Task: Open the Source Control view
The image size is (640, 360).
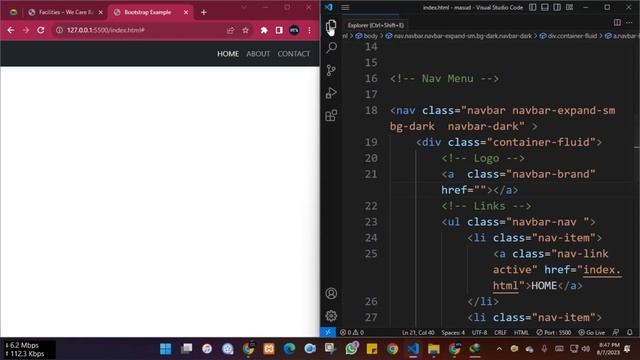Action: tap(331, 70)
